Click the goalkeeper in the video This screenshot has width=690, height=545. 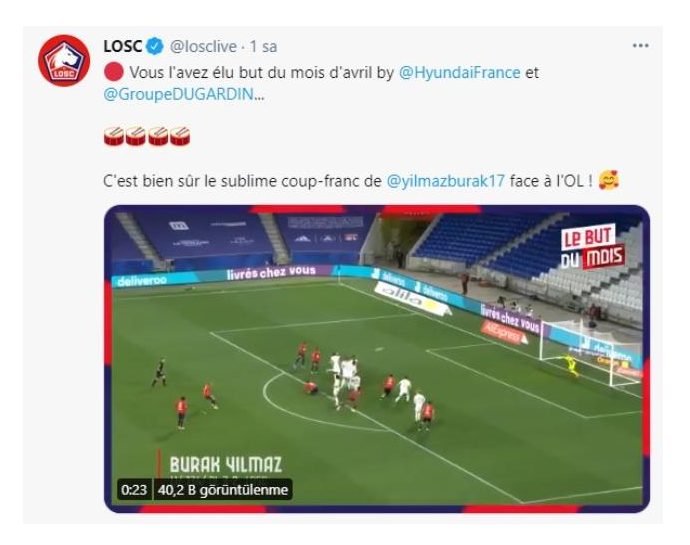point(571,365)
